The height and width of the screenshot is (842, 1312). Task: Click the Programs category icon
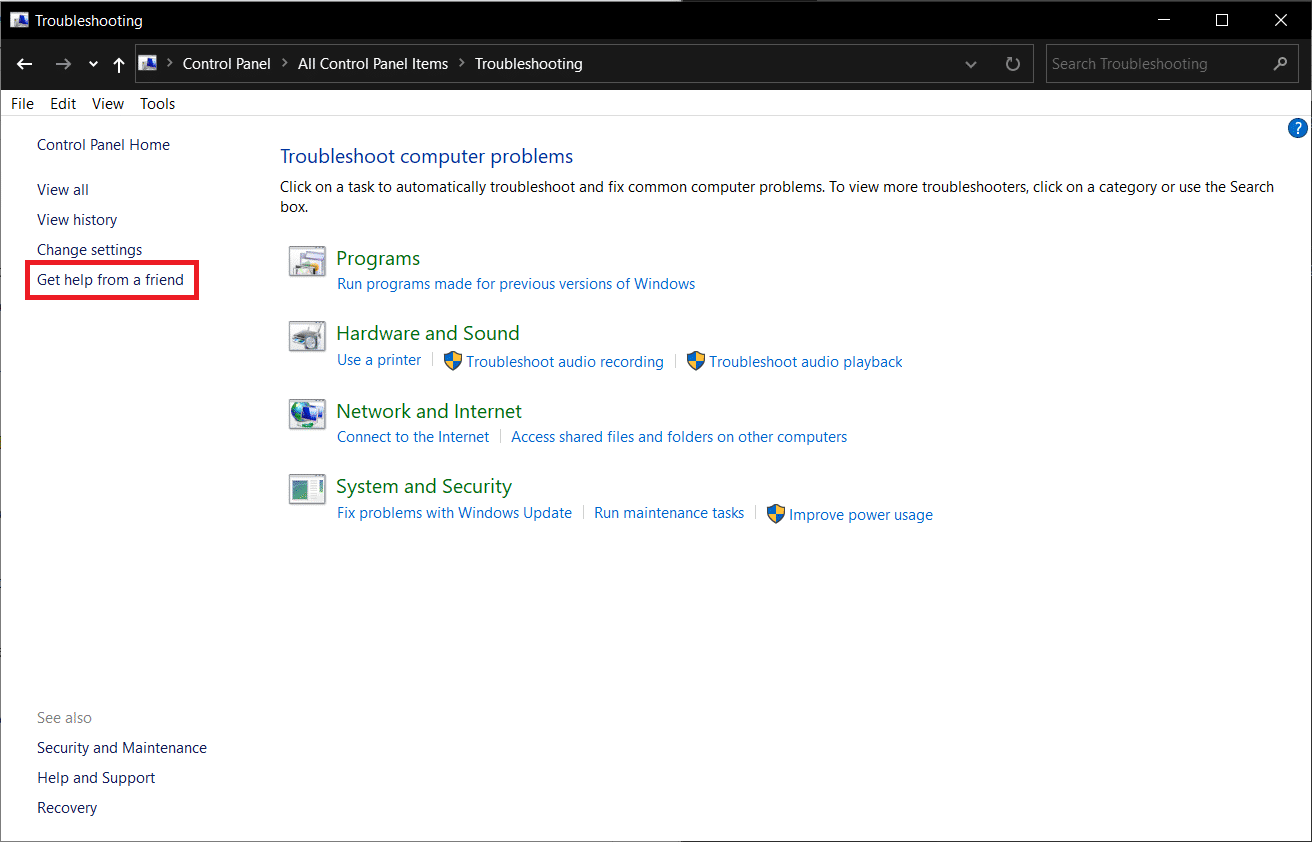coord(307,261)
